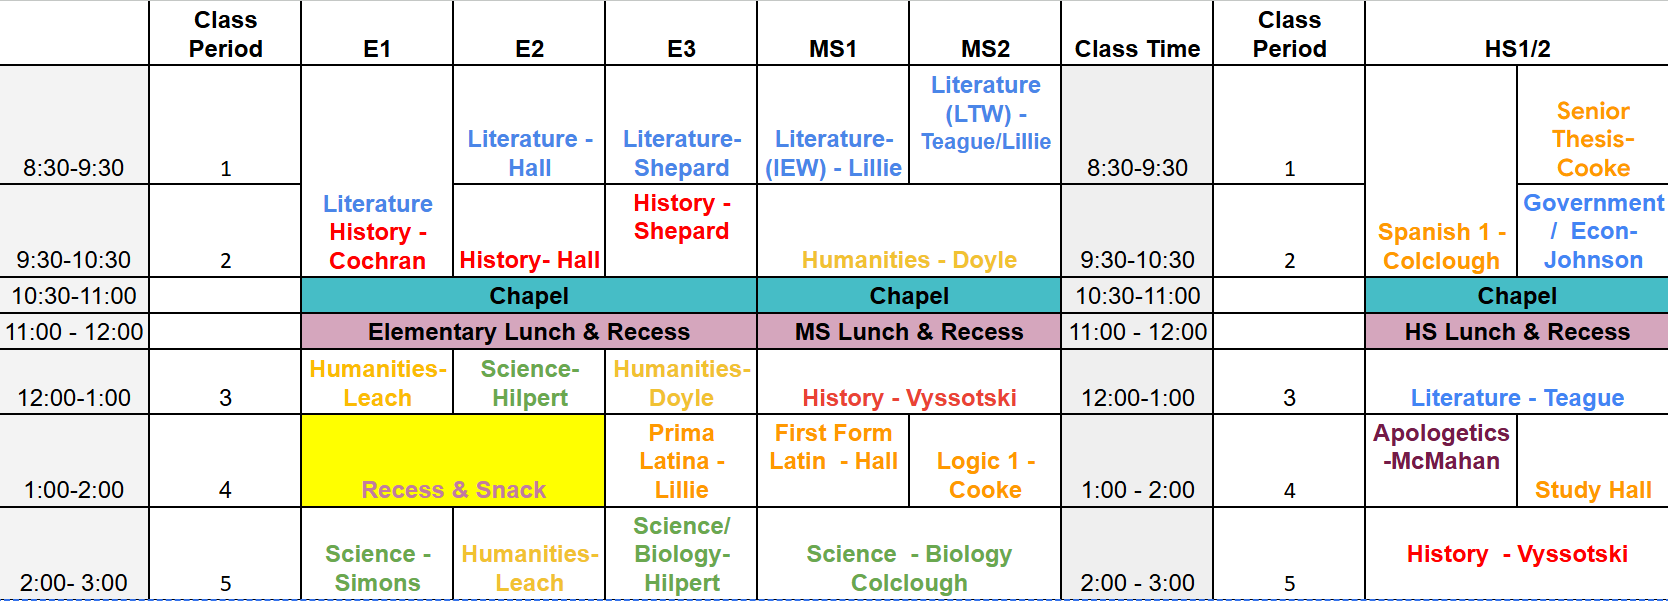The height and width of the screenshot is (601, 1668).
Task: Click the Senior Thesis- Cooke cell
Action: [x=1593, y=125]
